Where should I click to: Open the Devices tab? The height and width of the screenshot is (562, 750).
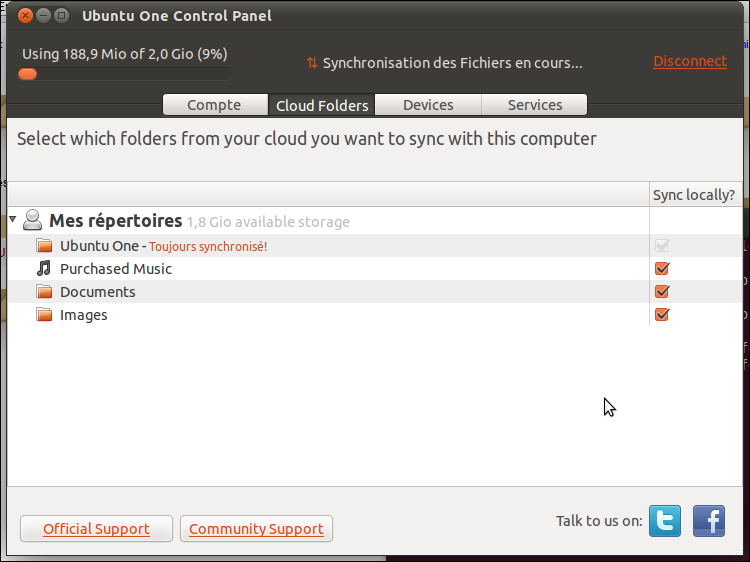(428, 105)
